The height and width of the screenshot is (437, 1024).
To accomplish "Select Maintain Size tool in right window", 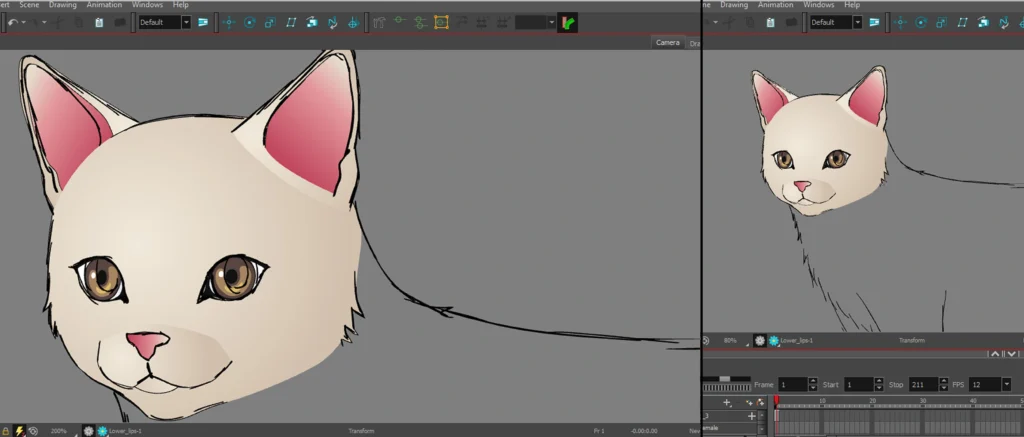I will pyautogui.click(x=984, y=22).
